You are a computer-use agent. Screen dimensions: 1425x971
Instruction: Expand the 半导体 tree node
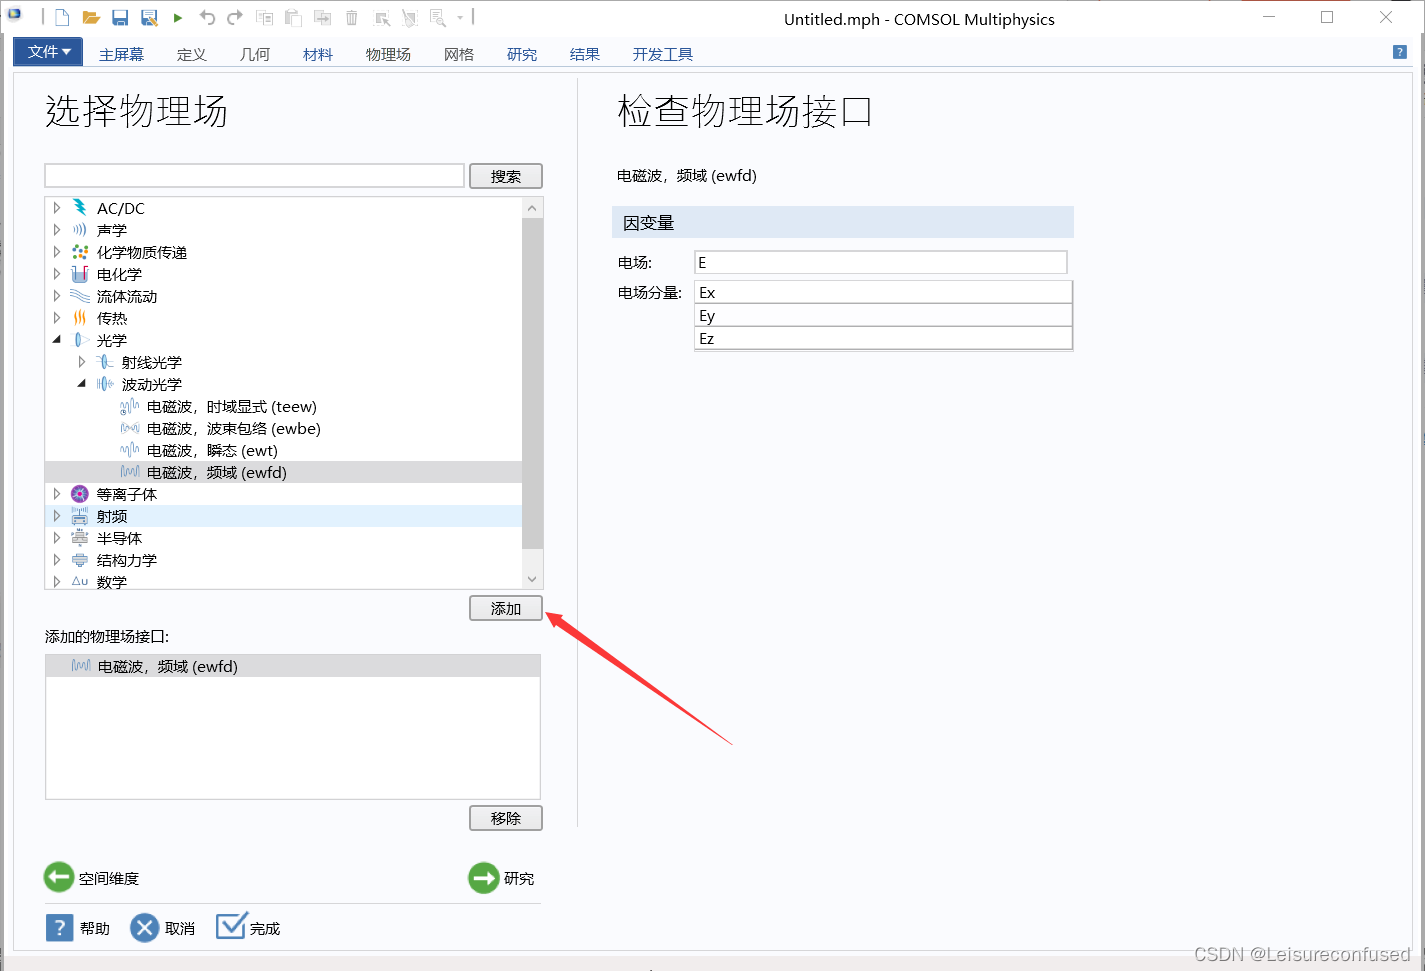(x=57, y=538)
